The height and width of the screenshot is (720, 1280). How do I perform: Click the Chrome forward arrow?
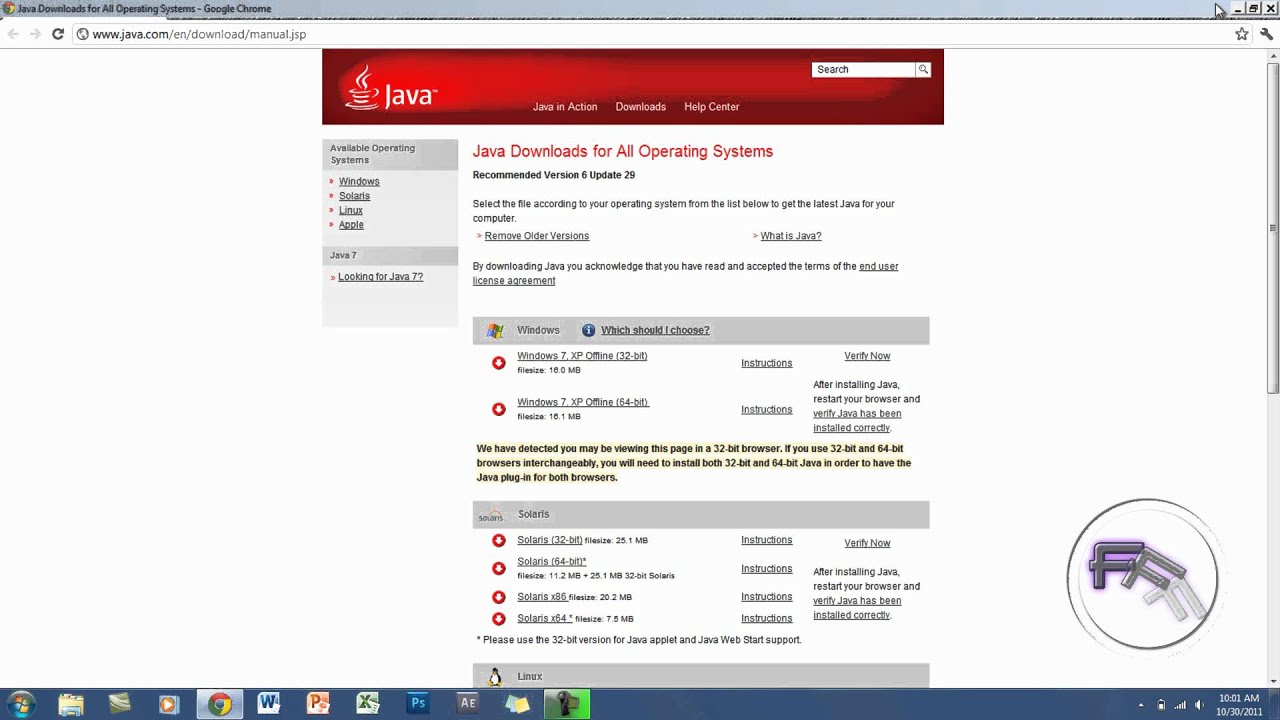pyautogui.click(x=35, y=34)
